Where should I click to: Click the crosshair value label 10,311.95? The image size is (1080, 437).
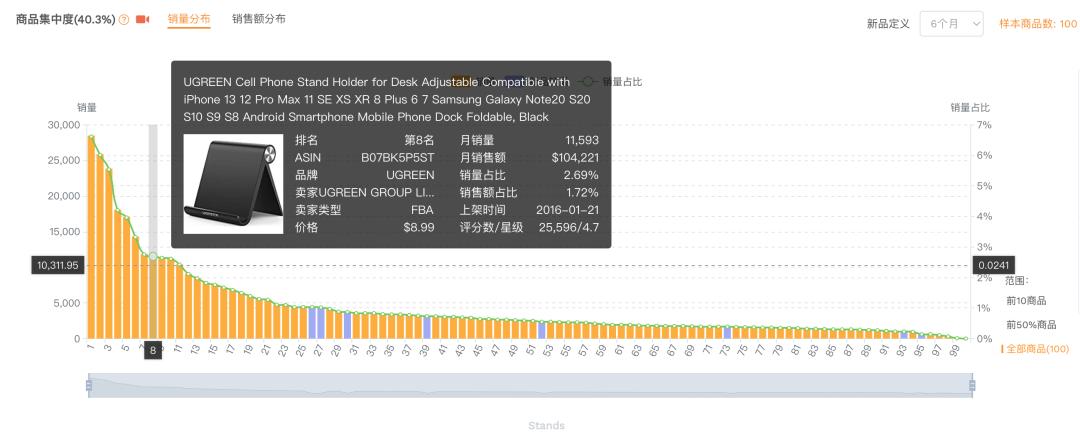coord(58,265)
